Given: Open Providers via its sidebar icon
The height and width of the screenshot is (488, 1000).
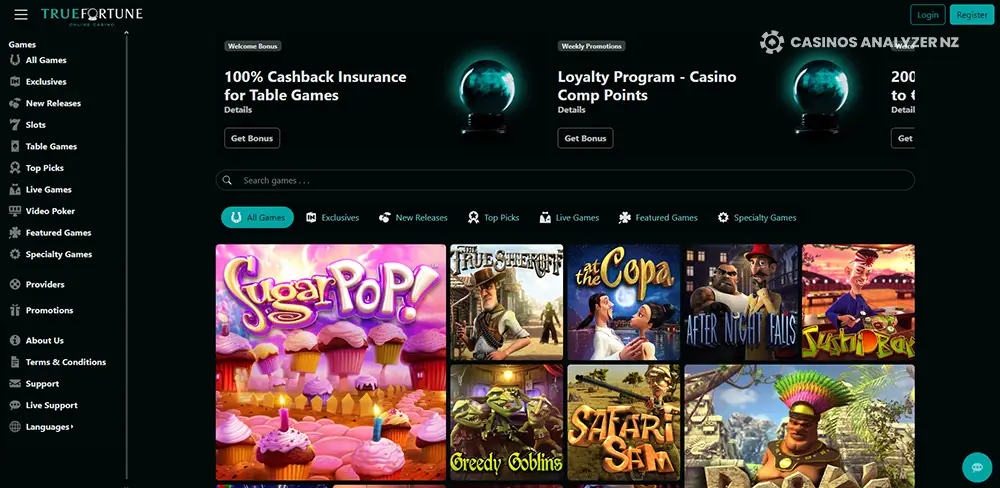Looking at the screenshot, I should 15,284.
